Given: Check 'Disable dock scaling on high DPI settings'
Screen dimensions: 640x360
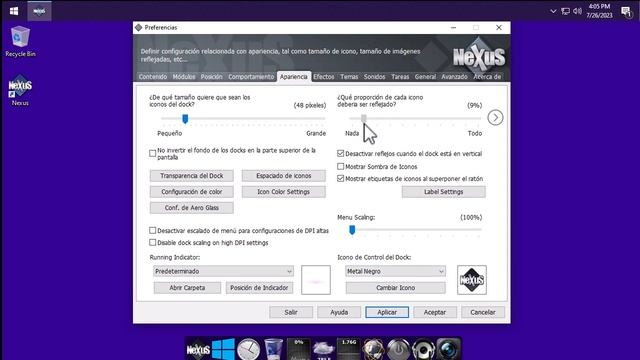Looking at the screenshot, I should tap(153, 242).
